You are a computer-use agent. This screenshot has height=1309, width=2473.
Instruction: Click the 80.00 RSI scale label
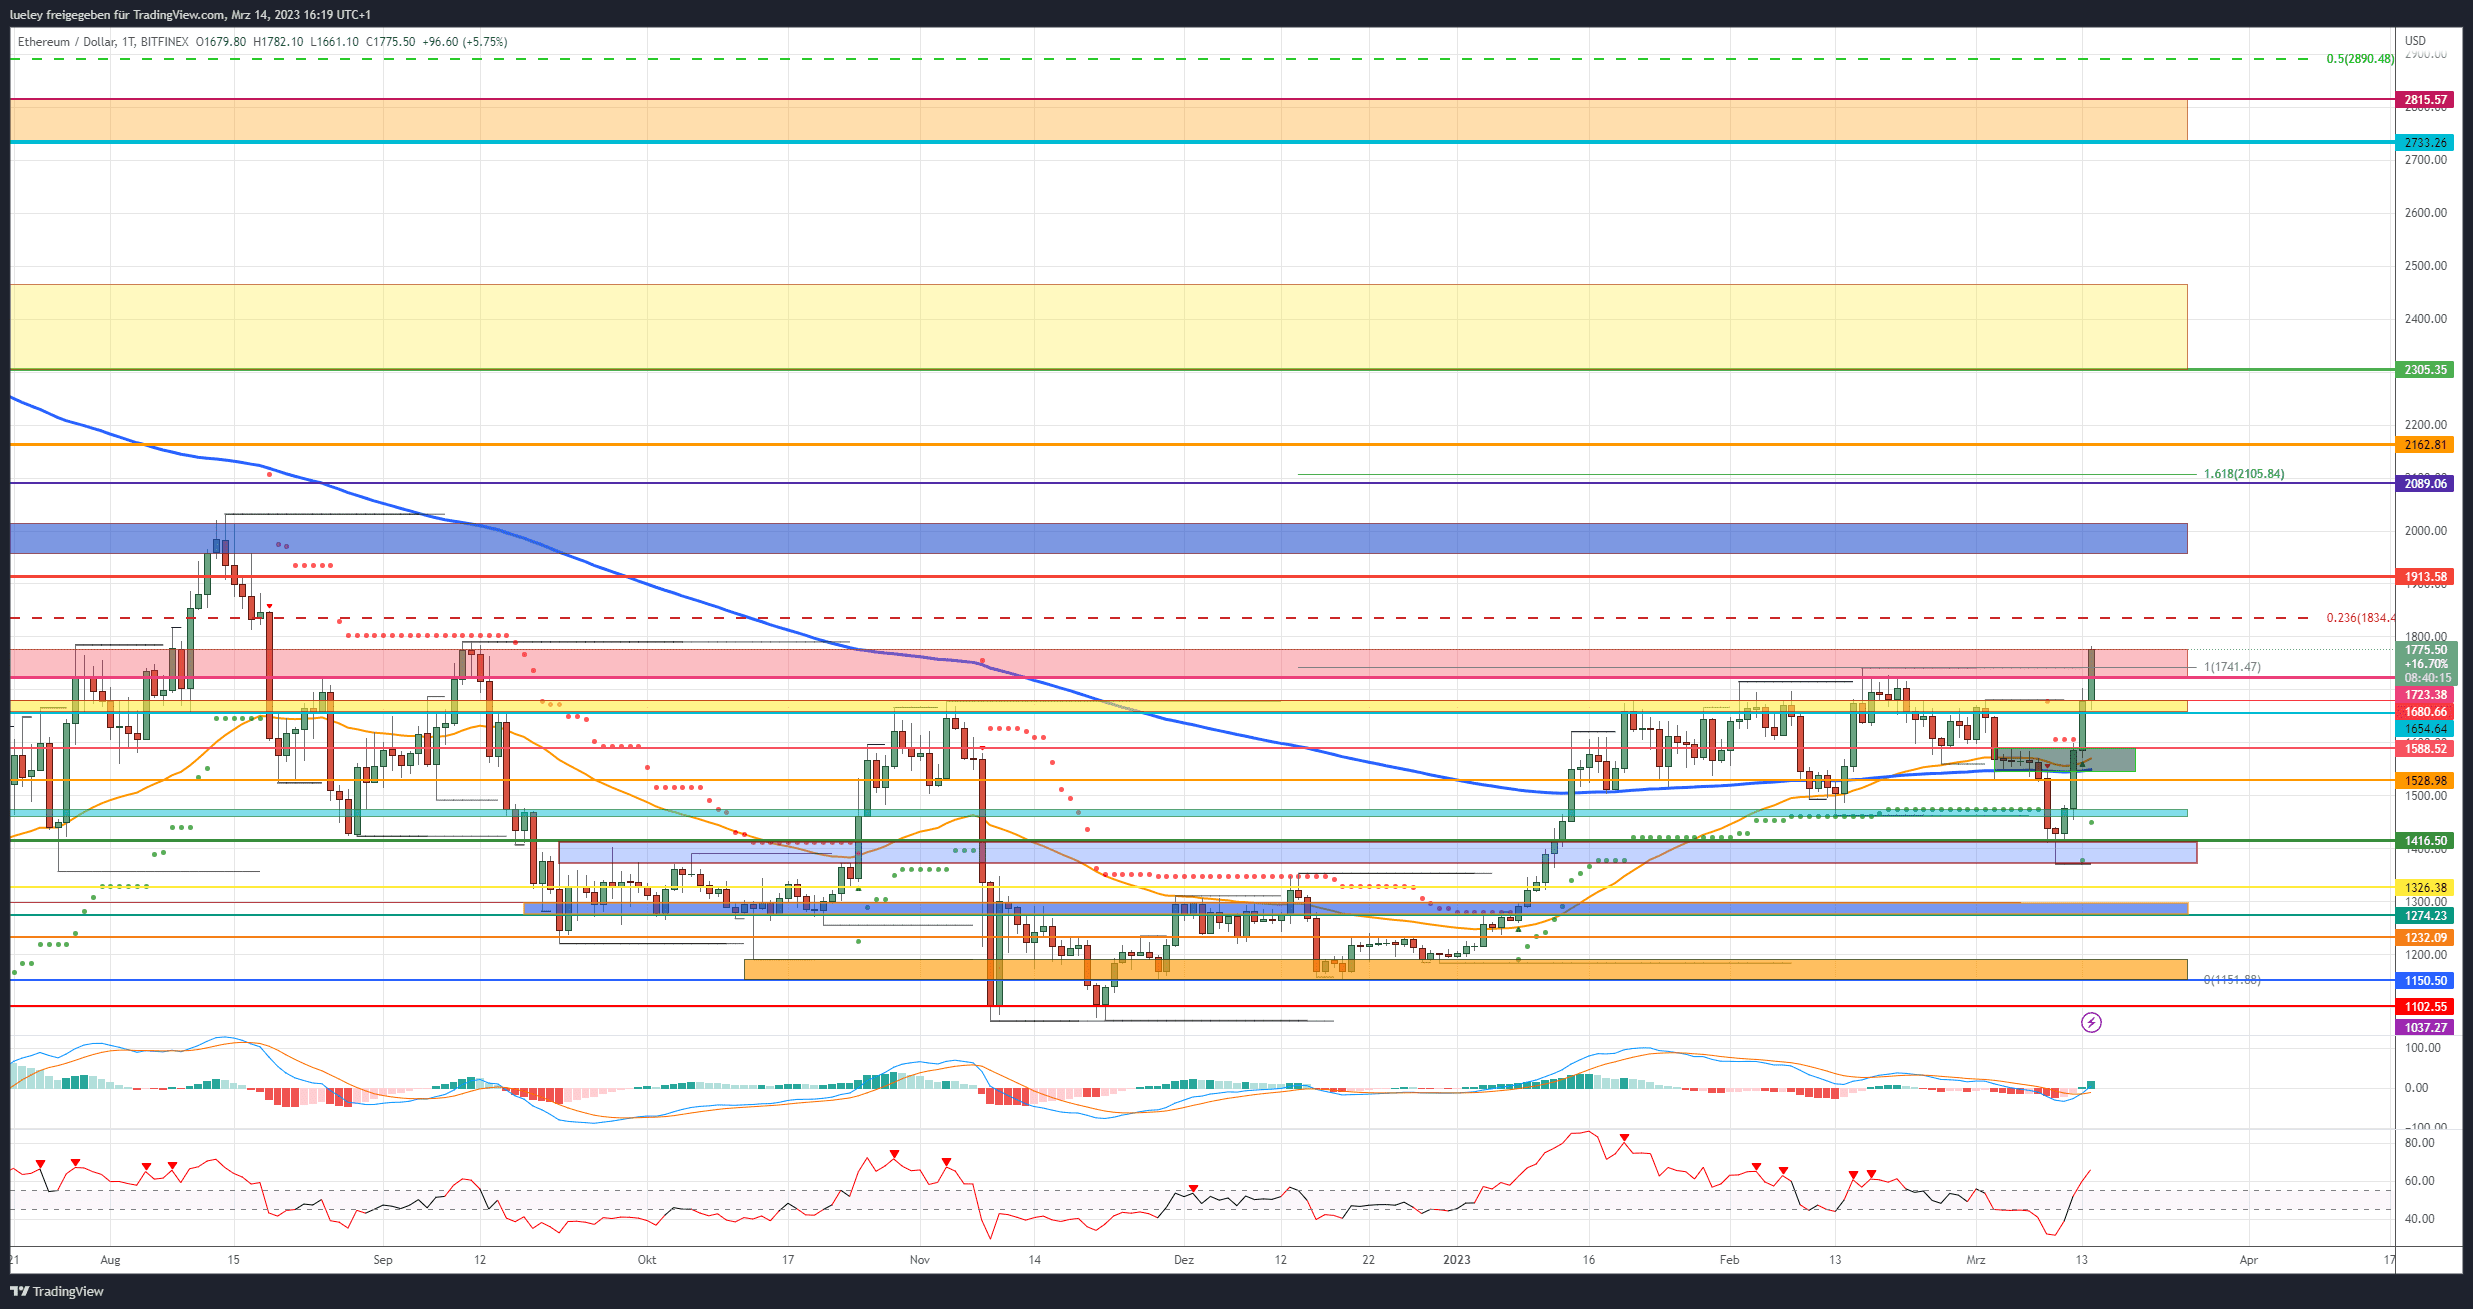tap(2420, 1143)
